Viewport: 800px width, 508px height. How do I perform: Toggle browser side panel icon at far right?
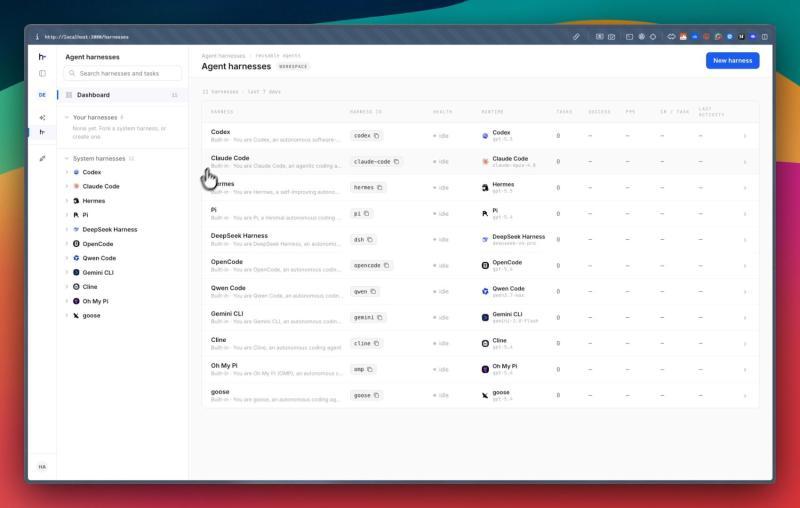pyautogui.click(x=765, y=37)
